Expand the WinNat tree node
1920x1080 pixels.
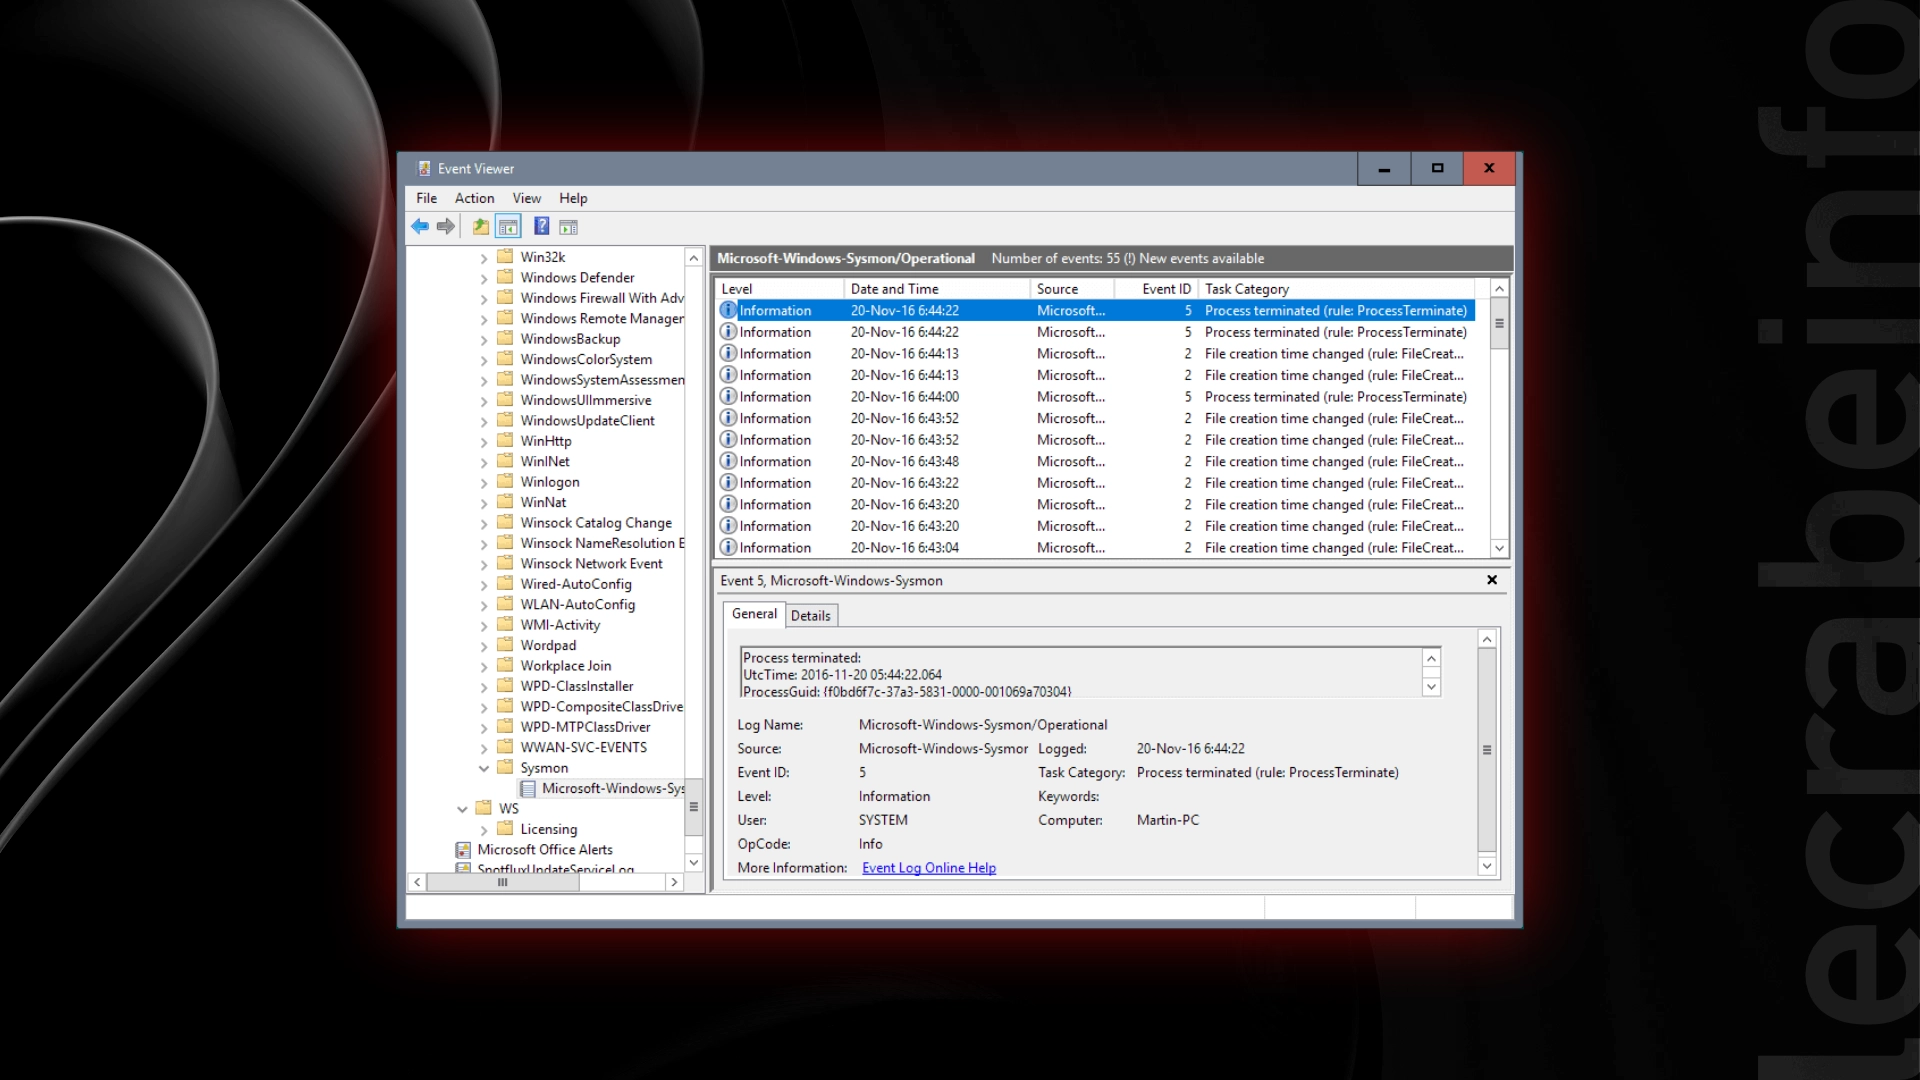coord(484,504)
